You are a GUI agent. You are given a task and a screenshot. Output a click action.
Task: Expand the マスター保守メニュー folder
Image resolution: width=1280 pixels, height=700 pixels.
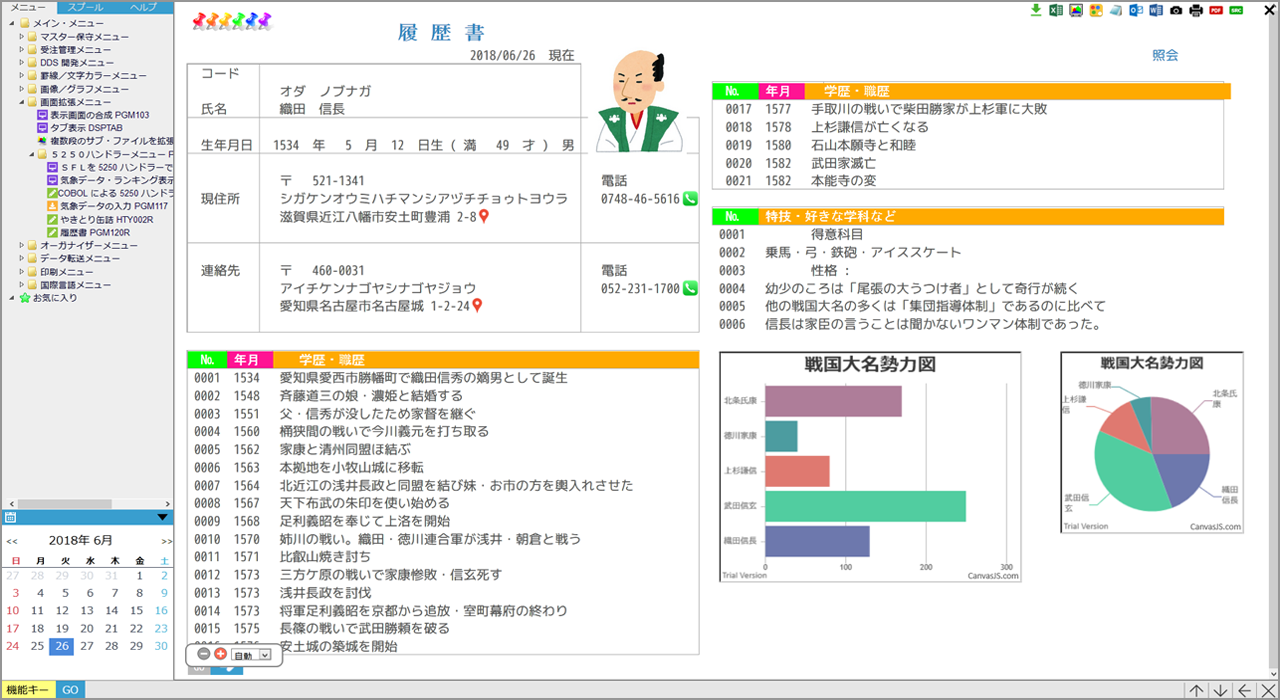click(x=21, y=37)
